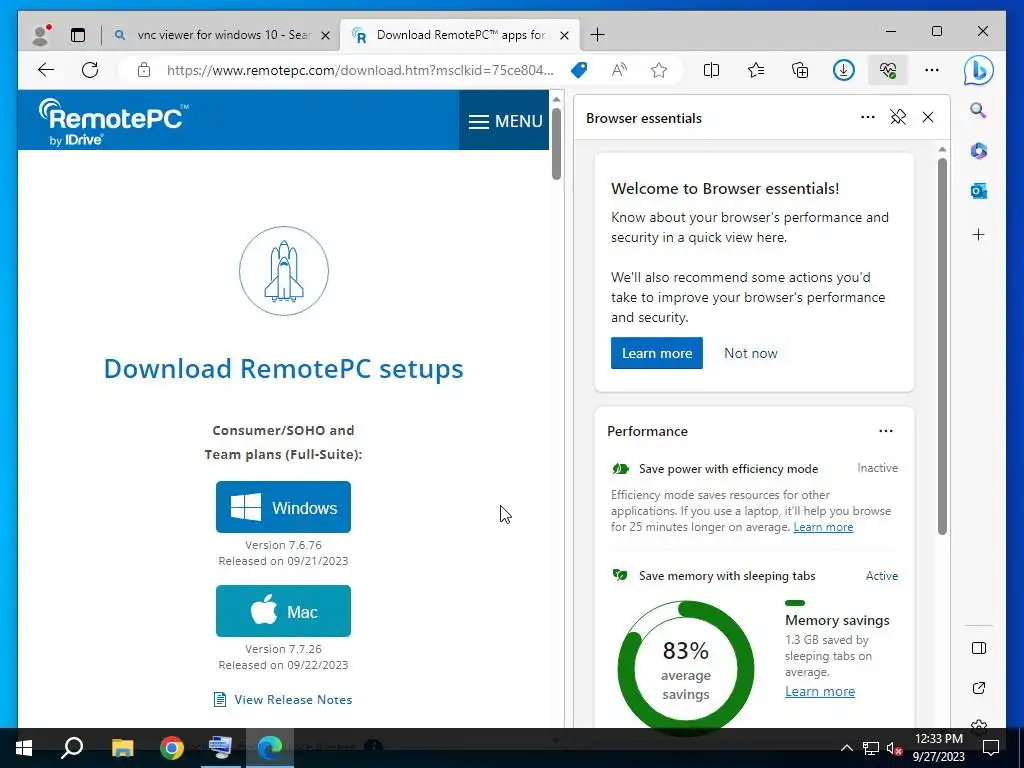Open the shopping price tag icon
Viewport: 1024px width, 768px height.
[579, 70]
